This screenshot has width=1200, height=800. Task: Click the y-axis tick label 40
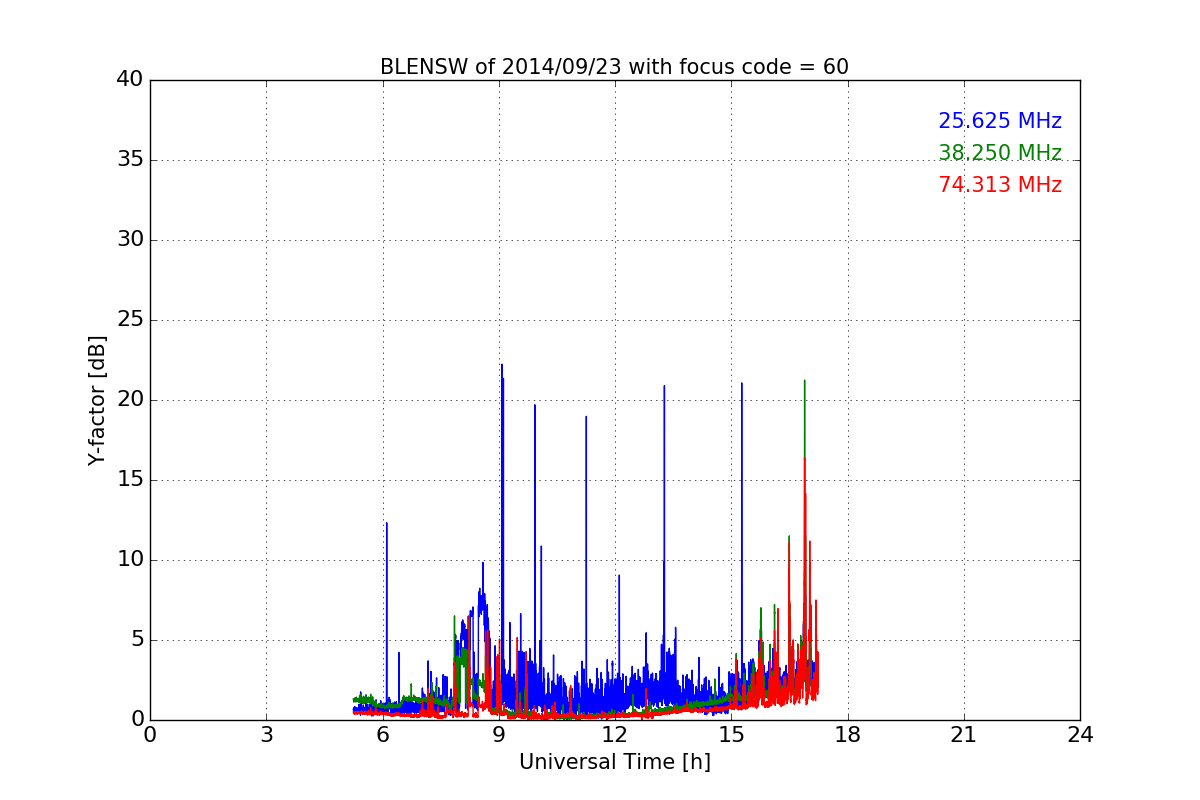(x=129, y=80)
